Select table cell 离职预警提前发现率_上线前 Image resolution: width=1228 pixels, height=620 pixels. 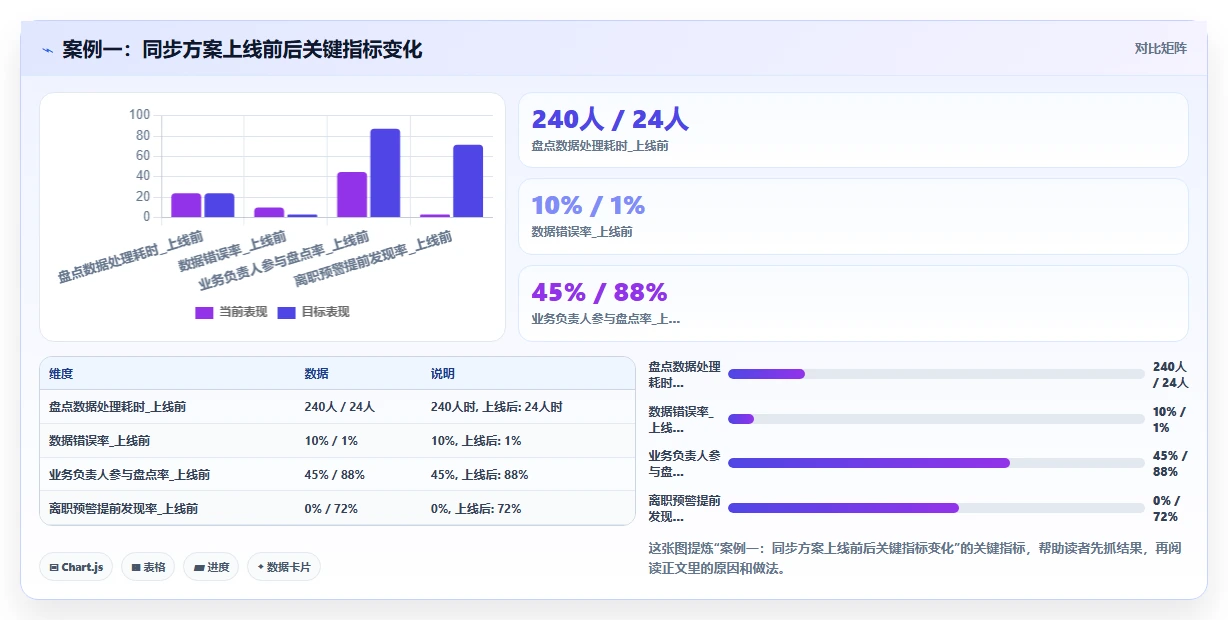pyautogui.click(x=123, y=509)
